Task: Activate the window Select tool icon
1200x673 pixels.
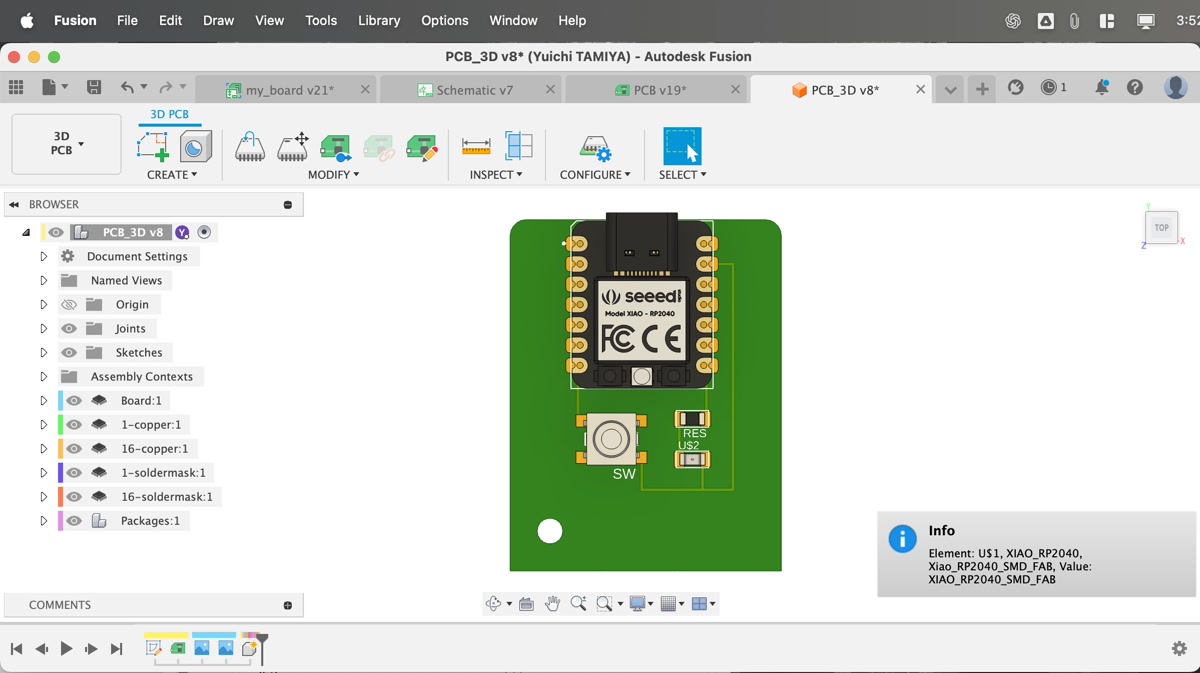Action: 682,146
